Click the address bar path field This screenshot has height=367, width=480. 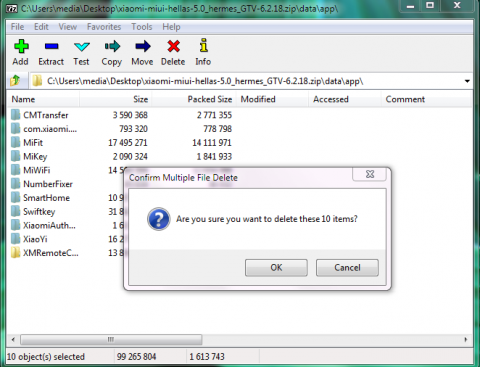(x=246, y=81)
